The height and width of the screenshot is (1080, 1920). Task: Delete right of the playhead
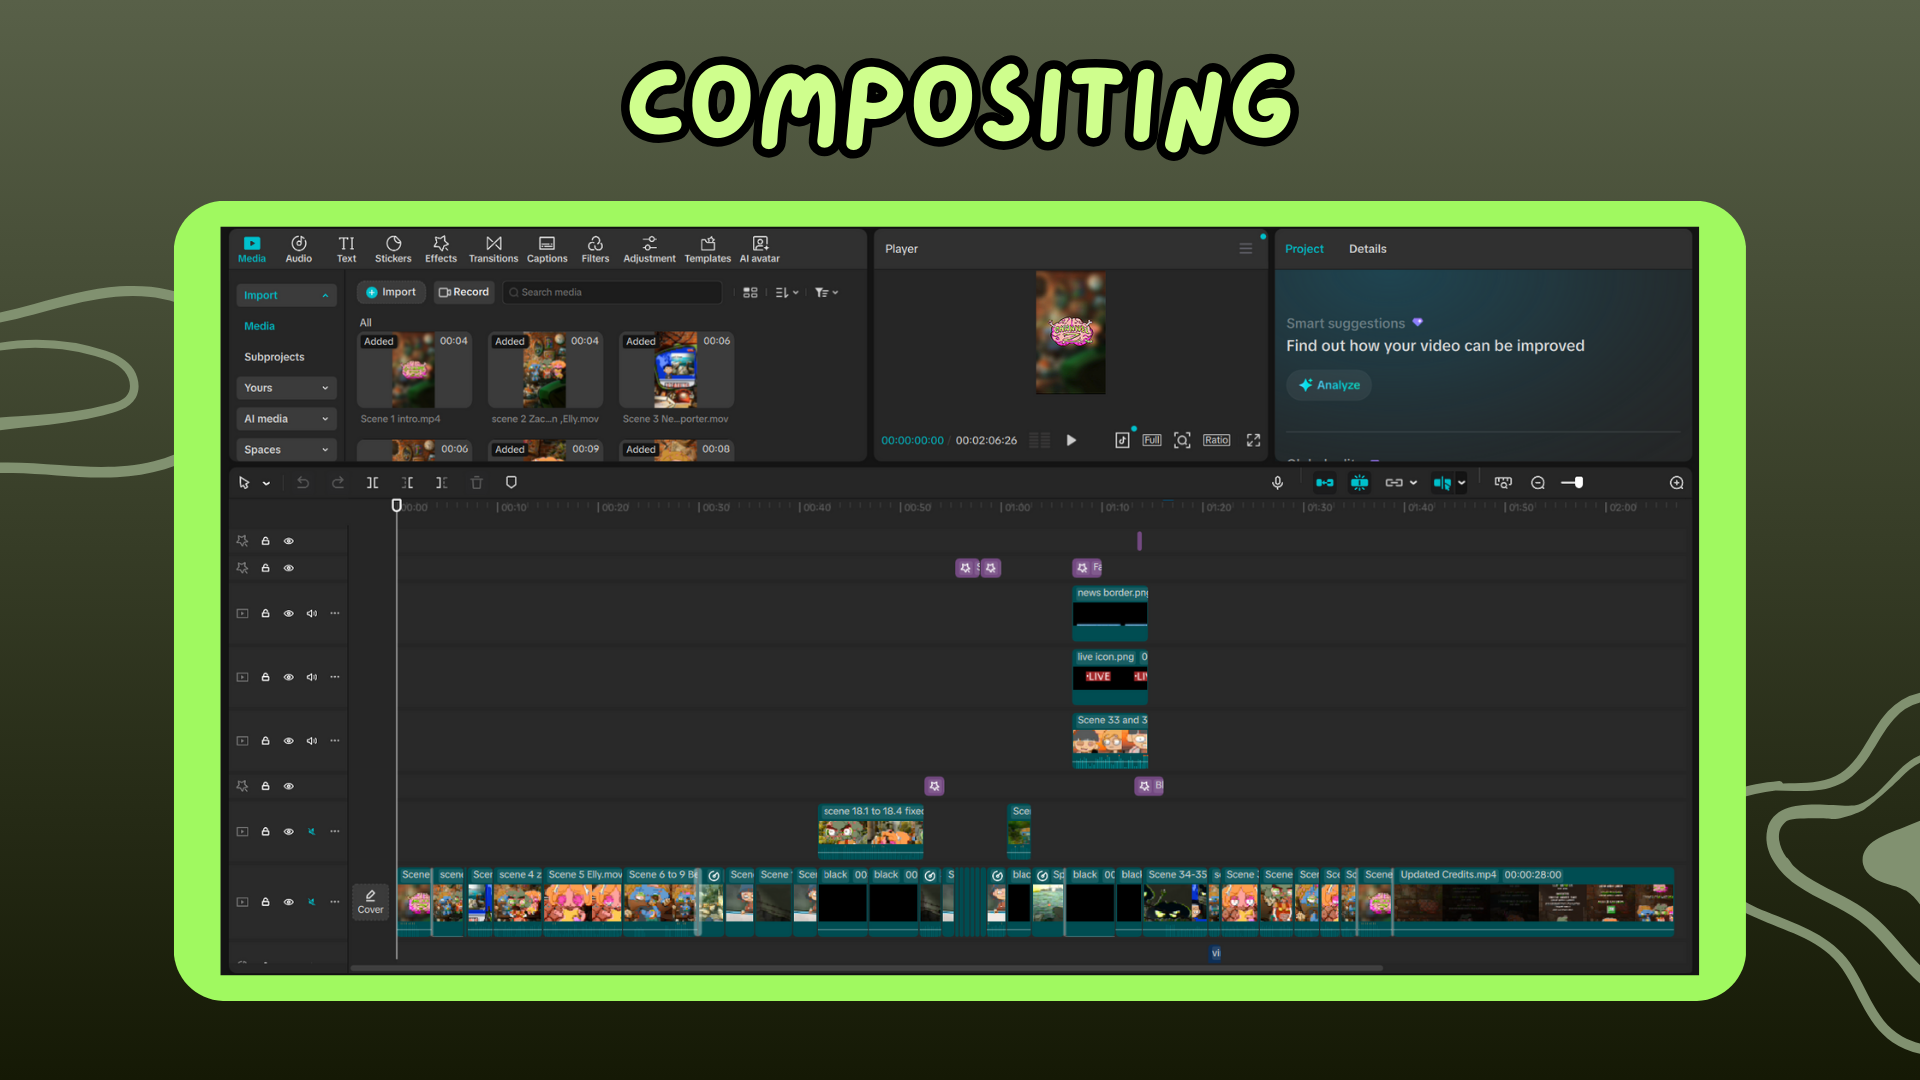(x=441, y=483)
